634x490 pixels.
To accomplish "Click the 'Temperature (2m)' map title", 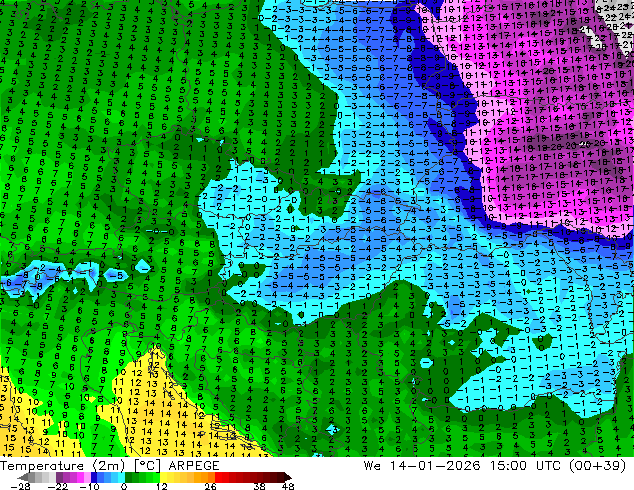I will point(62,466).
